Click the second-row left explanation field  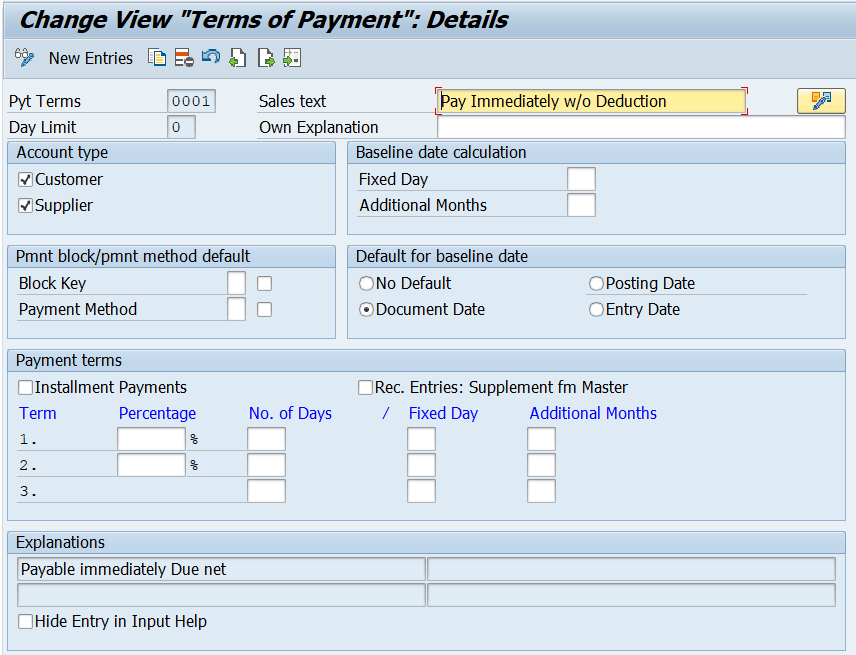tap(221, 595)
